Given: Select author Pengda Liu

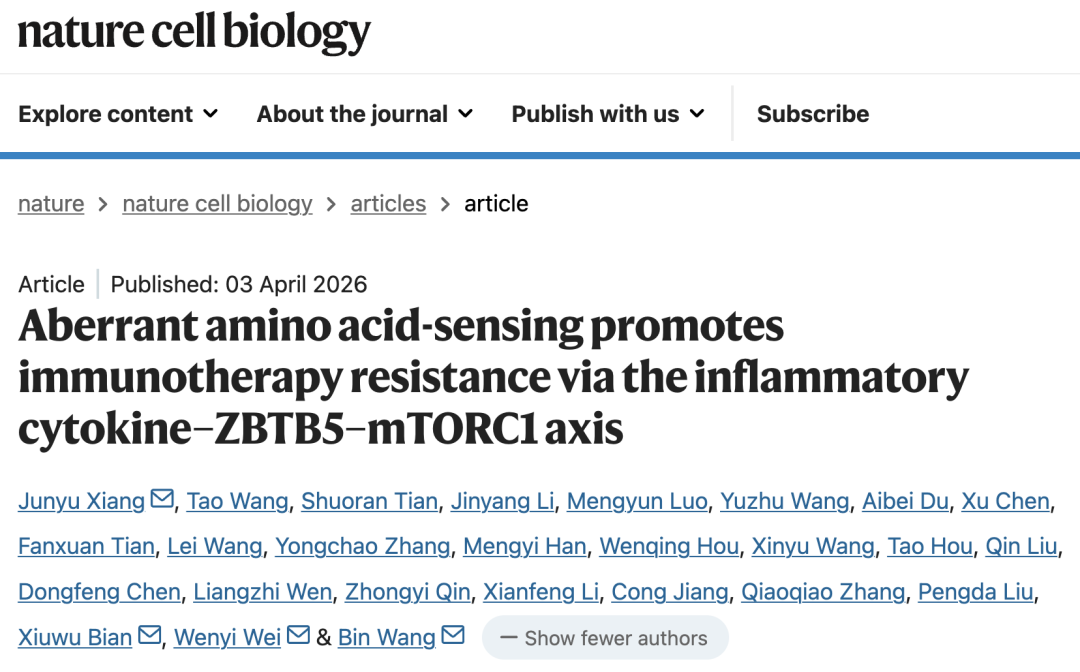Looking at the screenshot, I should point(975,592).
